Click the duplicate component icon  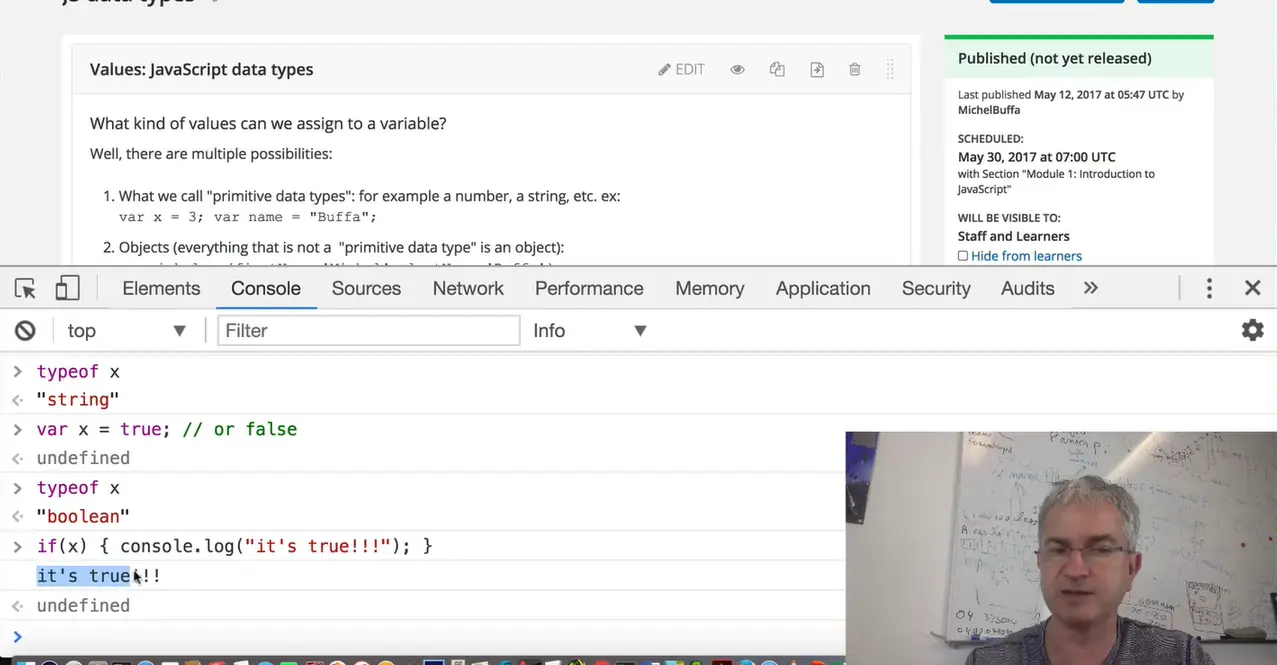pyautogui.click(x=777, y=69)
